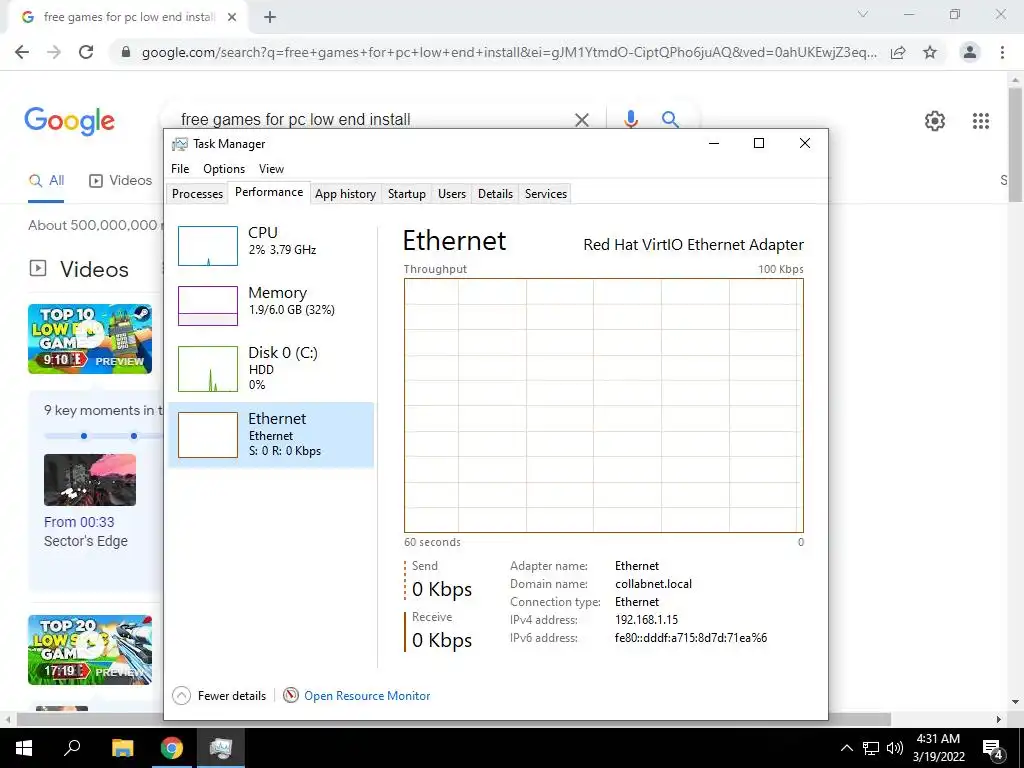Open the network tray icon
The height and width of the screenshot is (768, 1024).
click(871, 748)
